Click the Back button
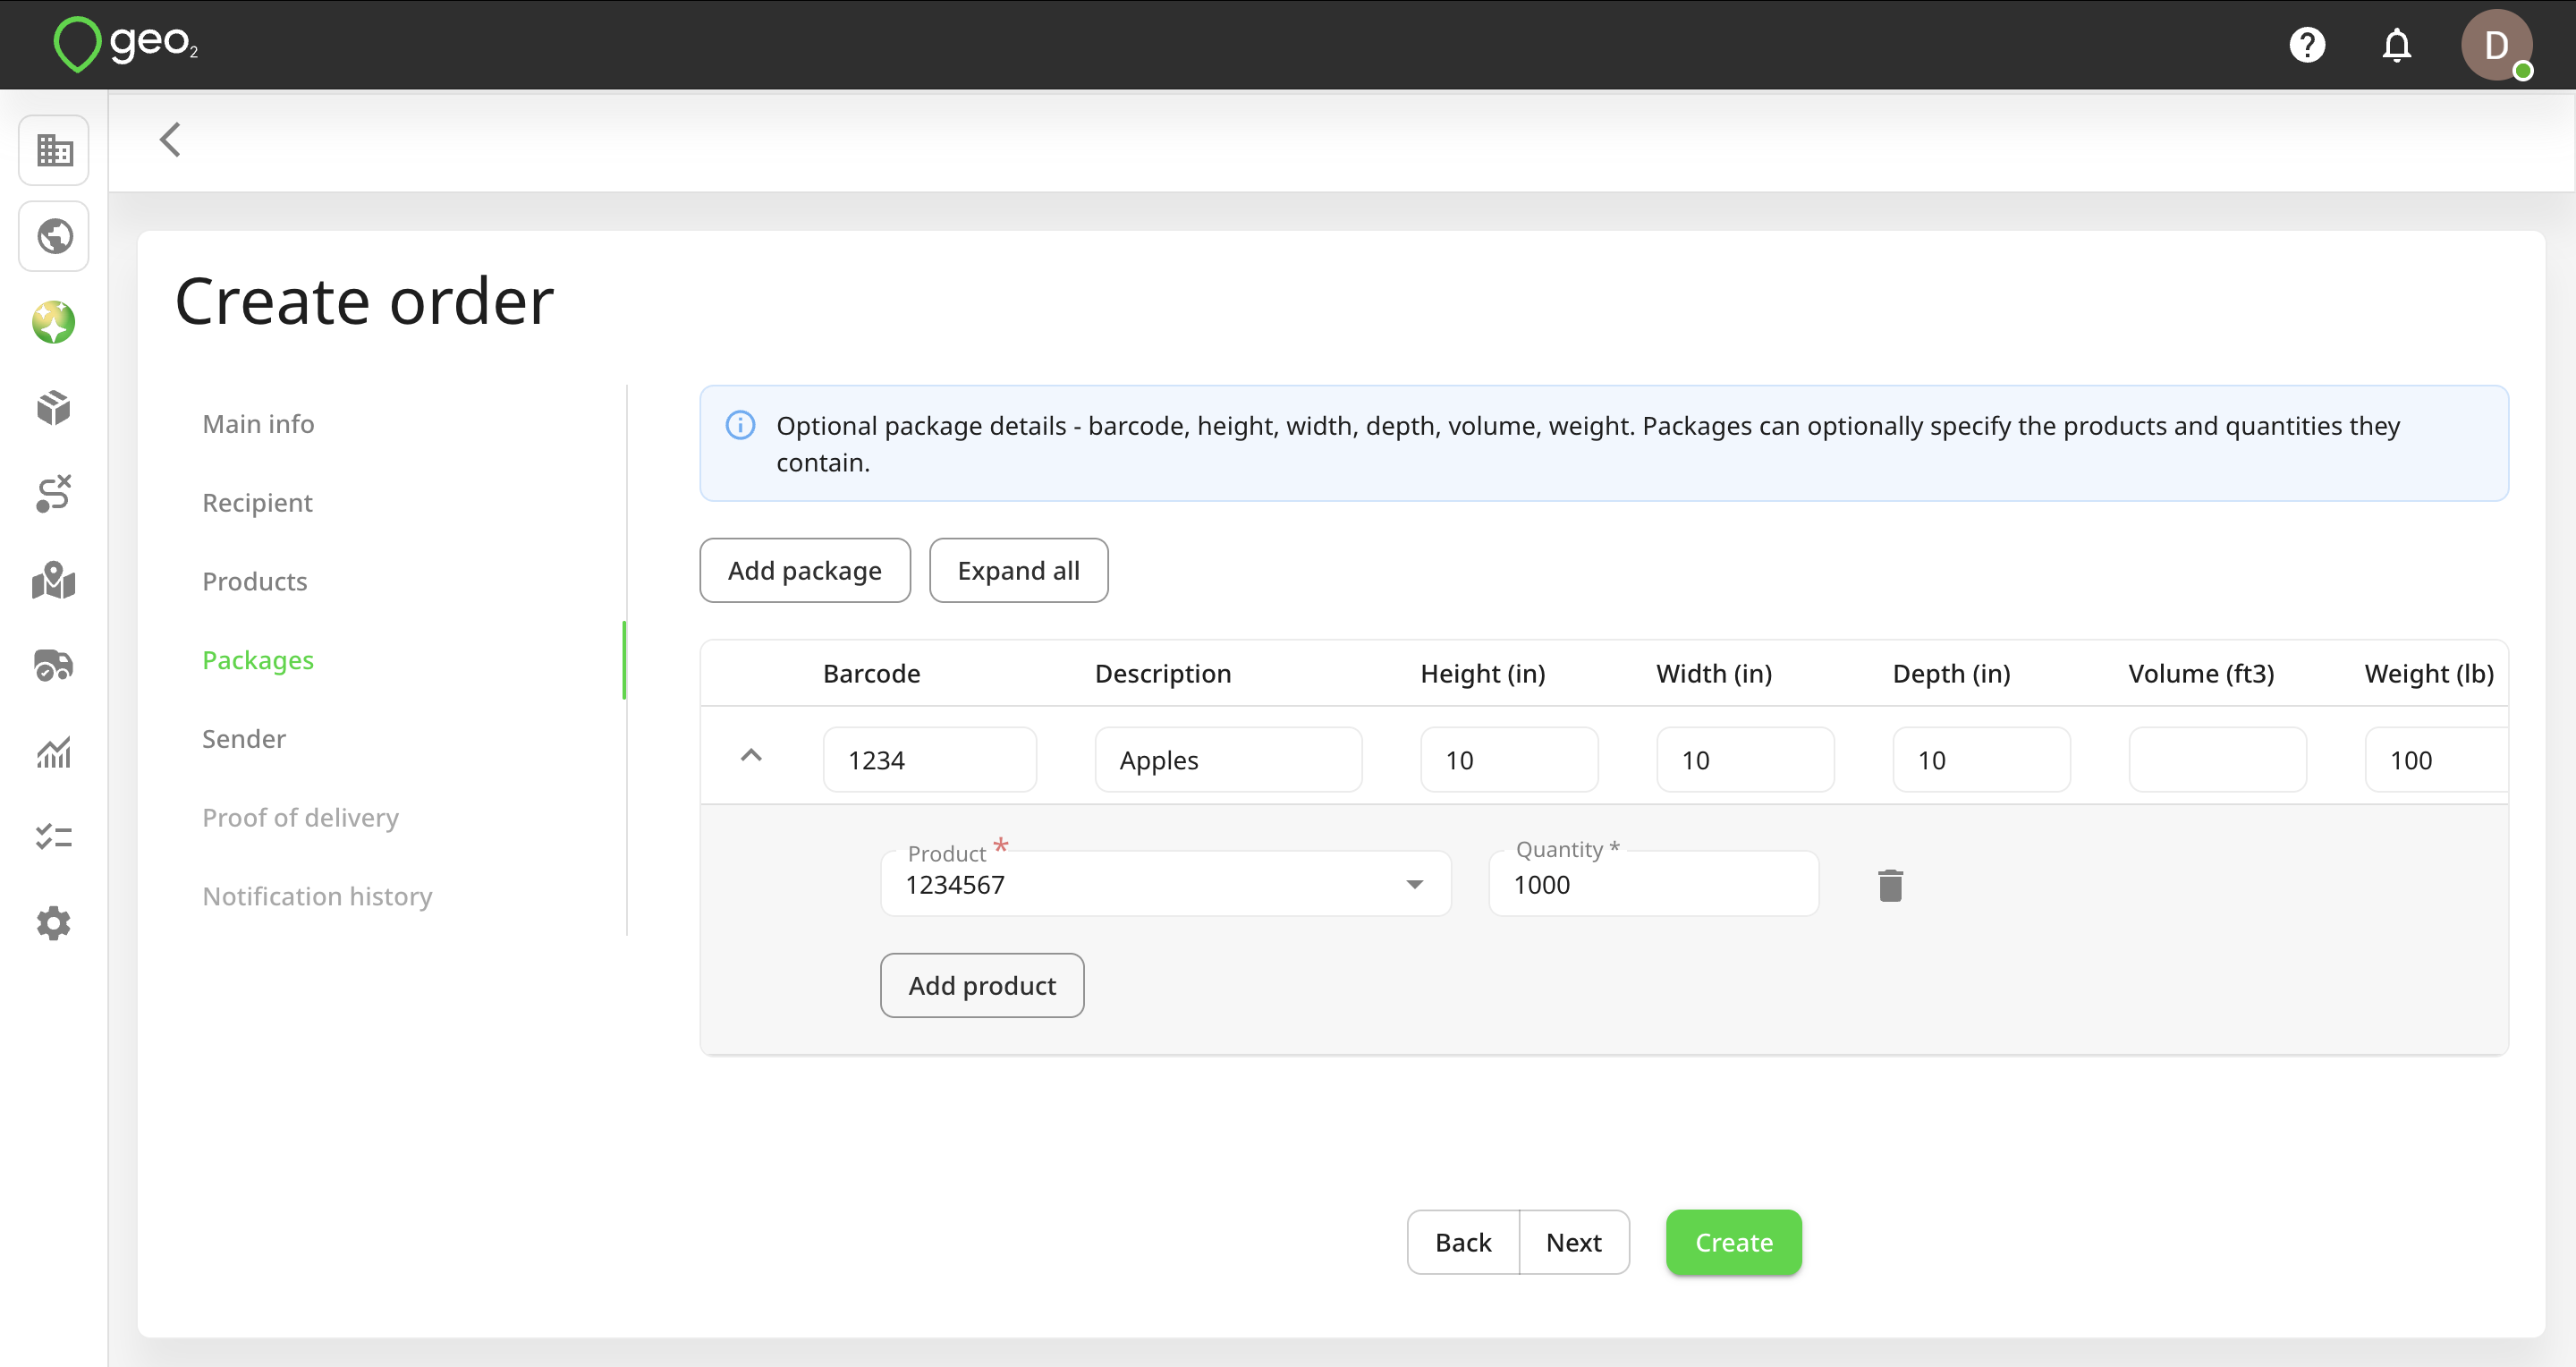The width and height of the screenshot is (2576, 1367). 1463,1243
